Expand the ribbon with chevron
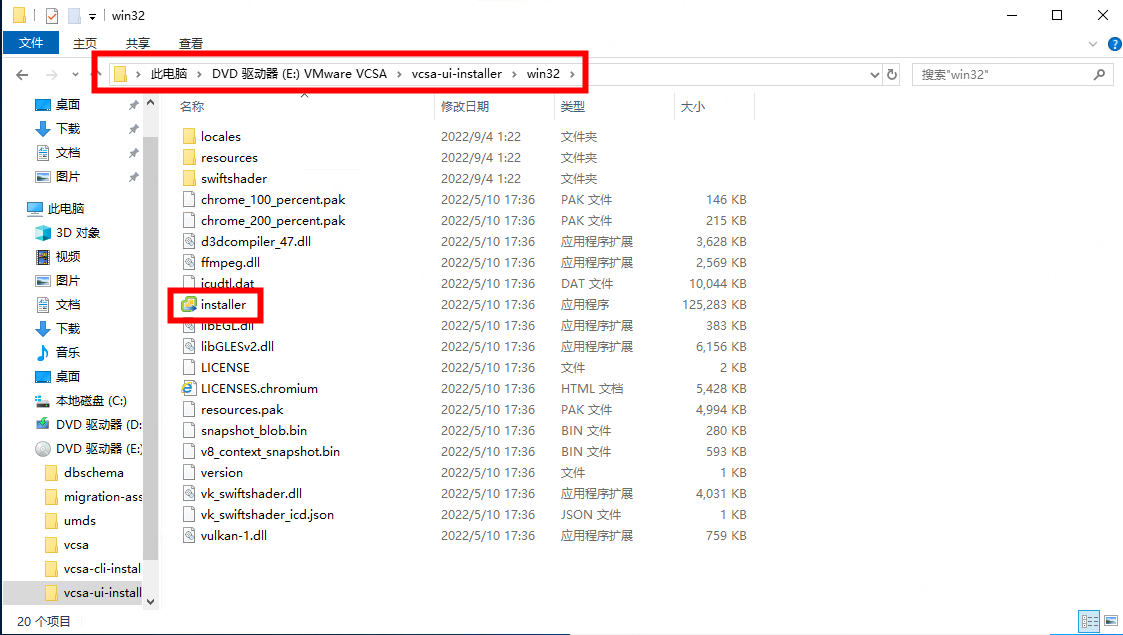Image resolution: width=1123 pixels, height=635 pixels. tap(1093, 44)
